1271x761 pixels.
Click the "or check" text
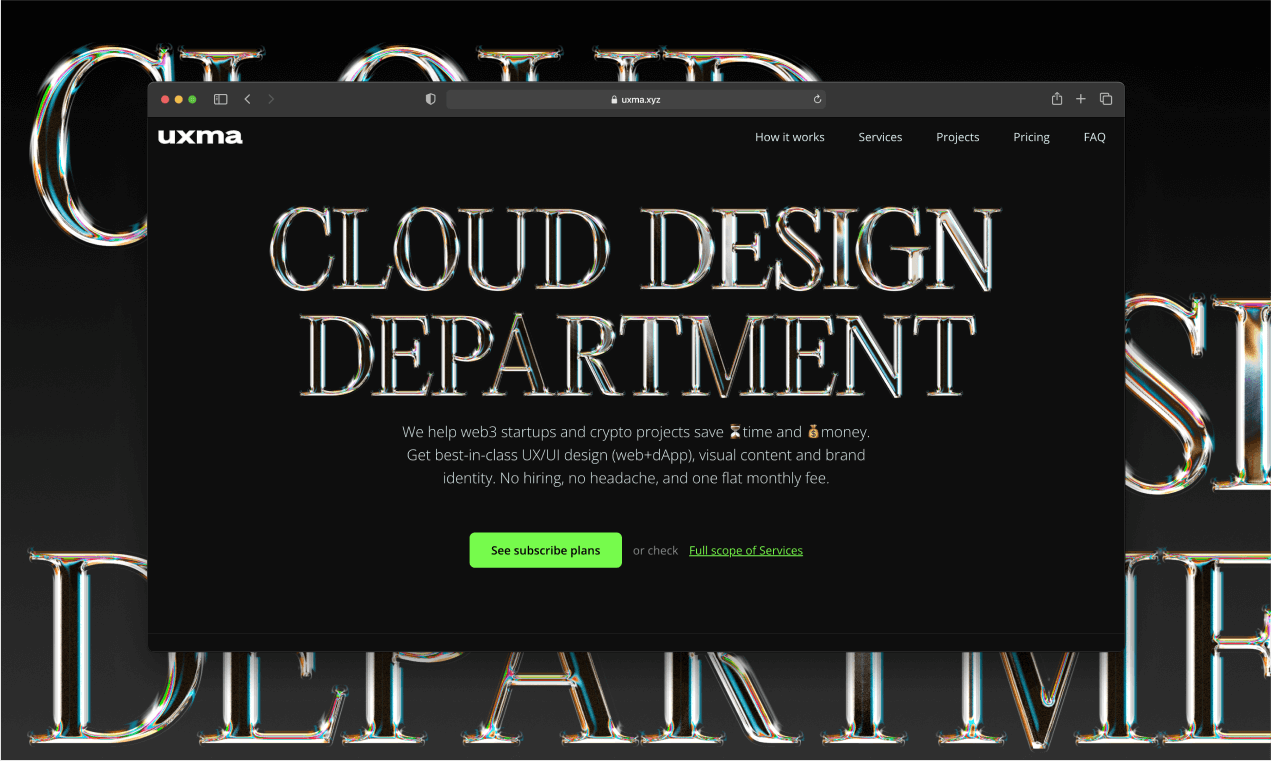tap(655, 550)
